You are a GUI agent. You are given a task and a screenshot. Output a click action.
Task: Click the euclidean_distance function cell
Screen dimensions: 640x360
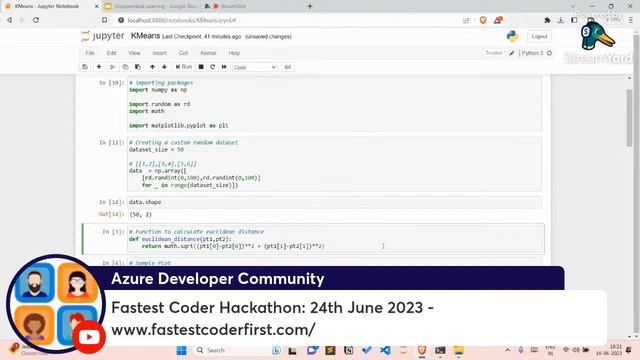334,239
